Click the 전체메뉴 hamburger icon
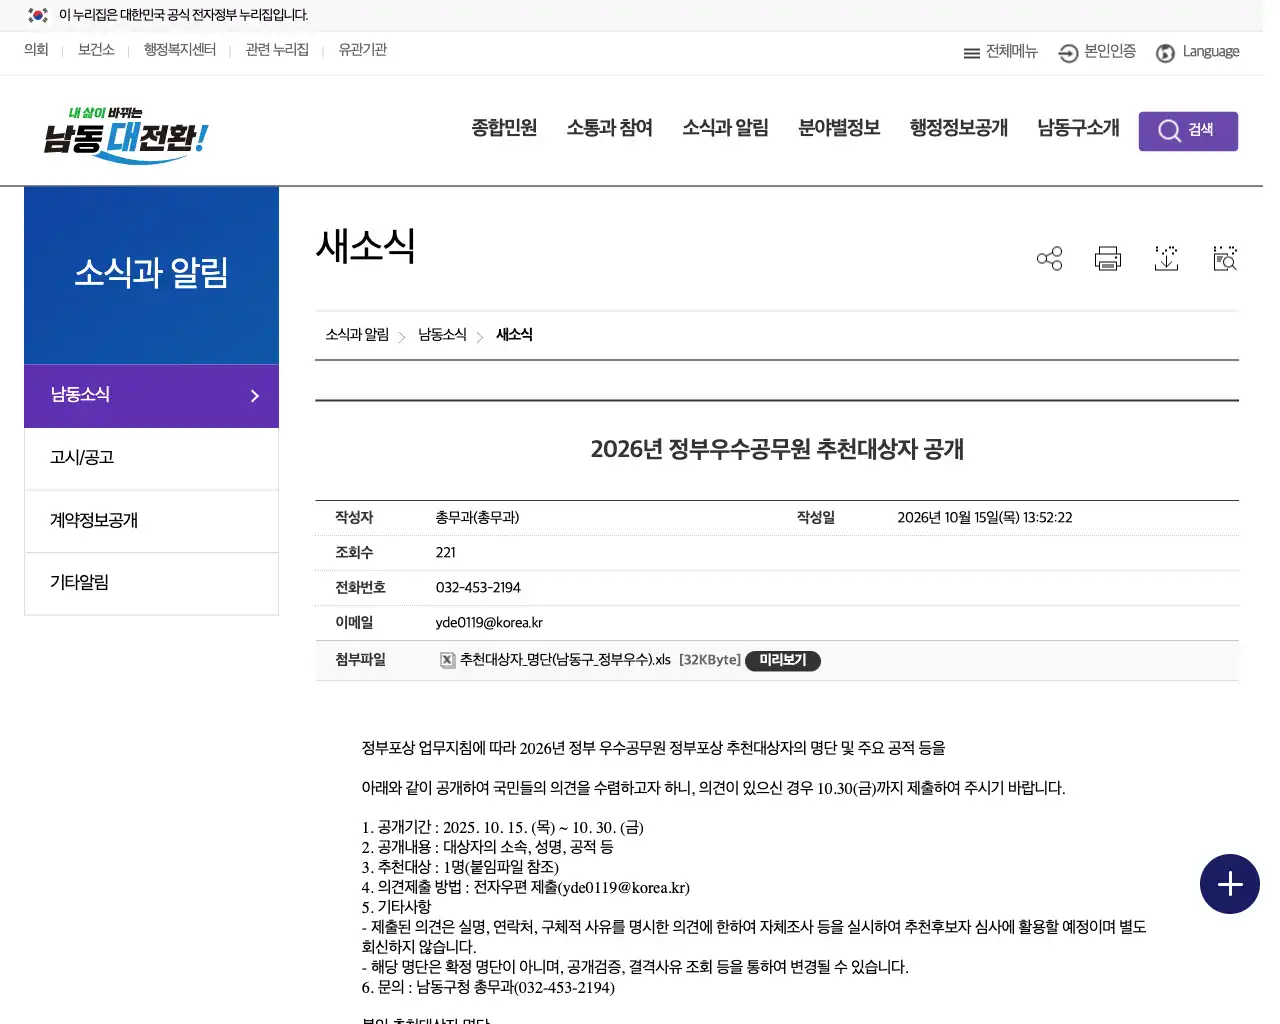This screenshot has height=1024, width=1280. coord(971,53)
